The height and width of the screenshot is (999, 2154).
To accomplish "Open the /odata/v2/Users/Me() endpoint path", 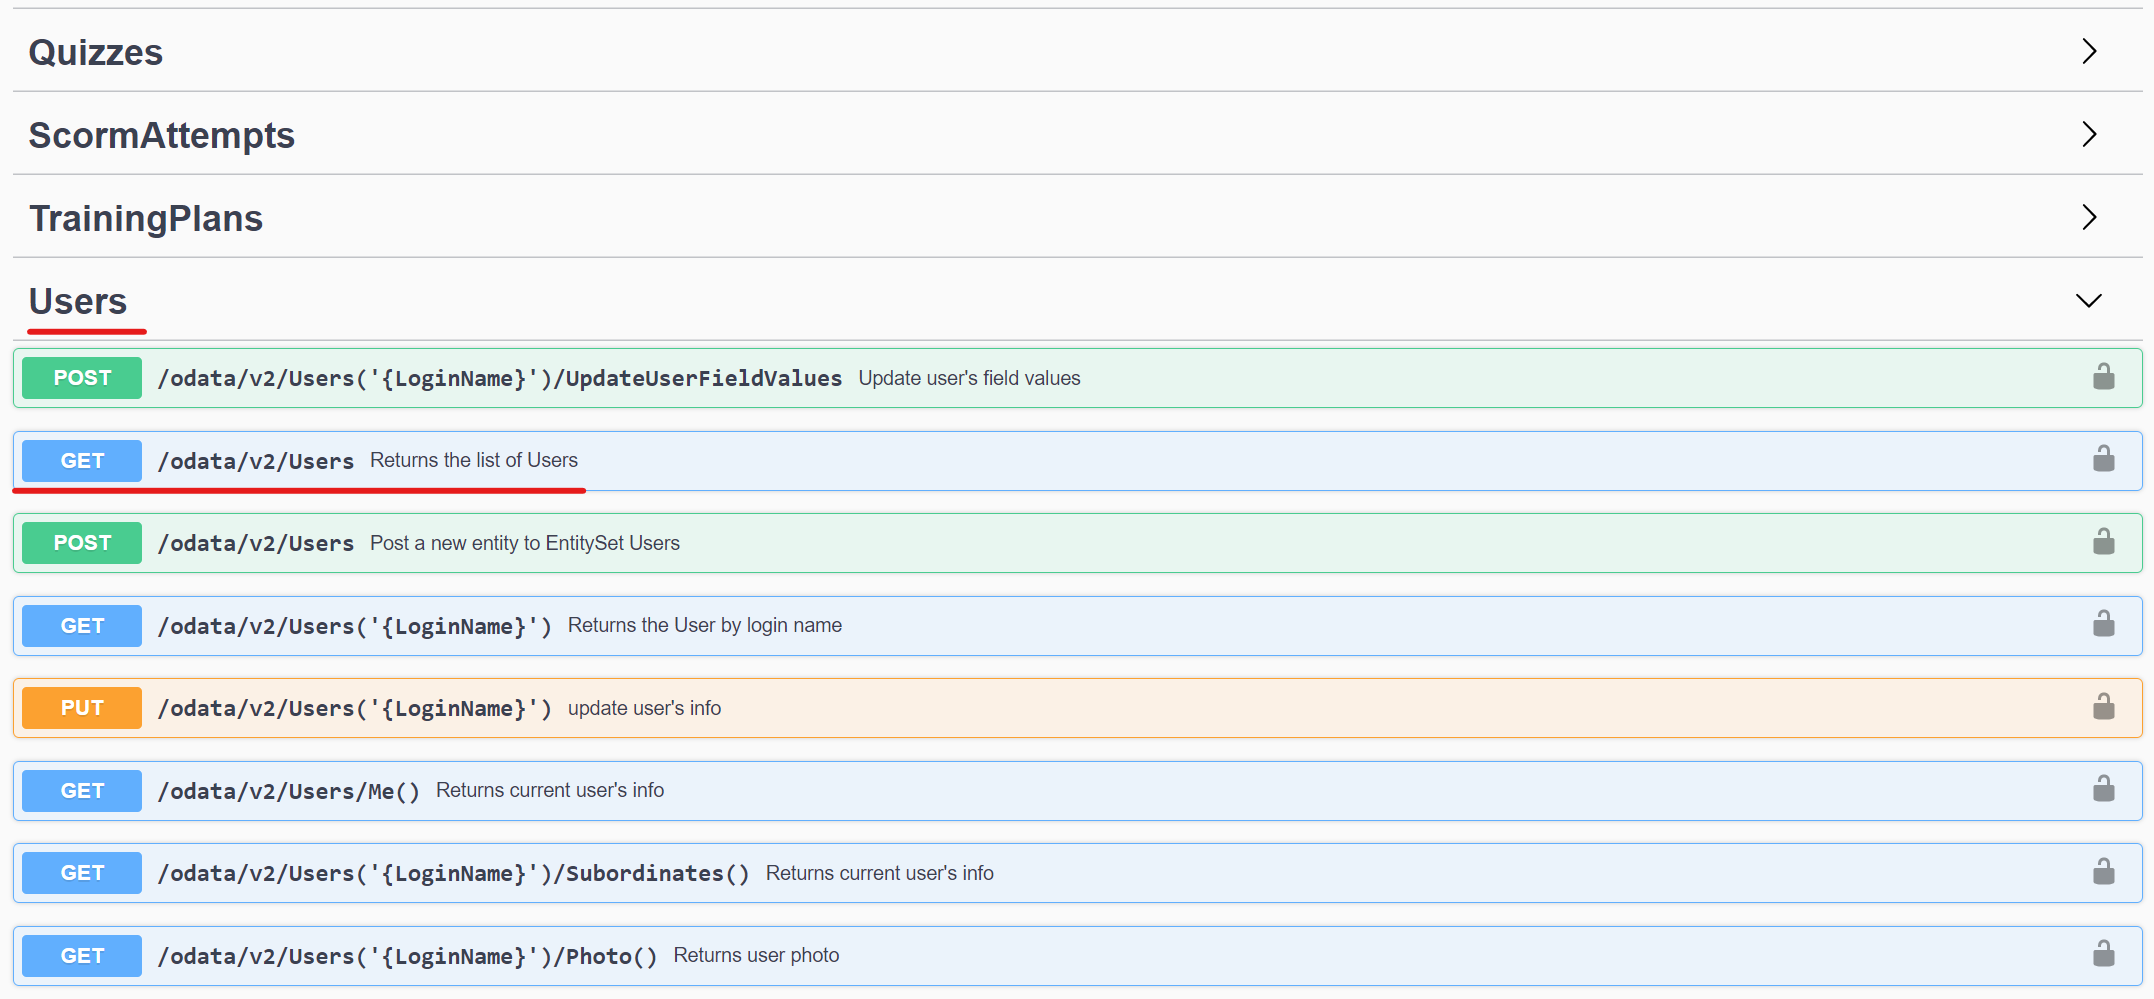I will click(x=289, y=791).
